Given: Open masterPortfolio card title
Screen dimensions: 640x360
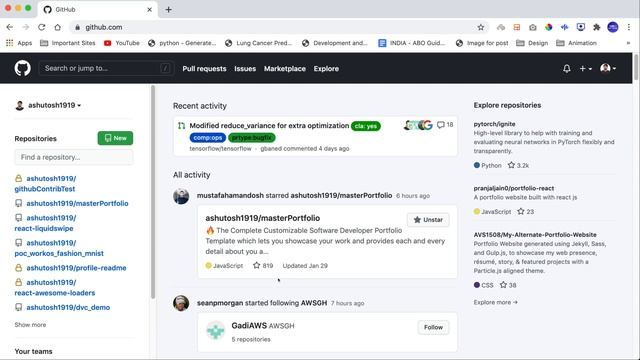Looking at the screenshot, I should [262, 218].
